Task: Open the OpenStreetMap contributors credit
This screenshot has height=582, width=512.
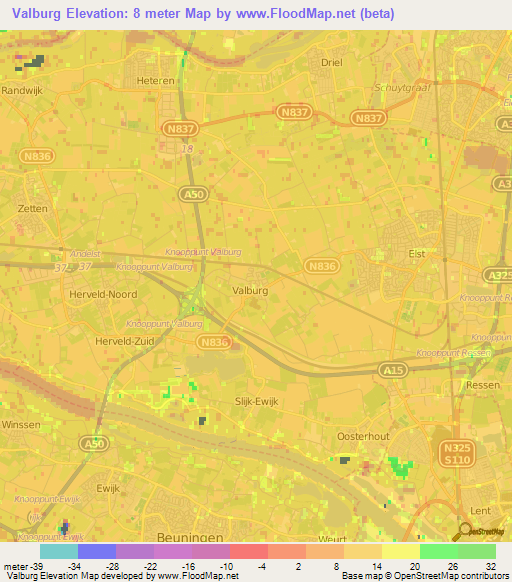Action: pos(451,576)
